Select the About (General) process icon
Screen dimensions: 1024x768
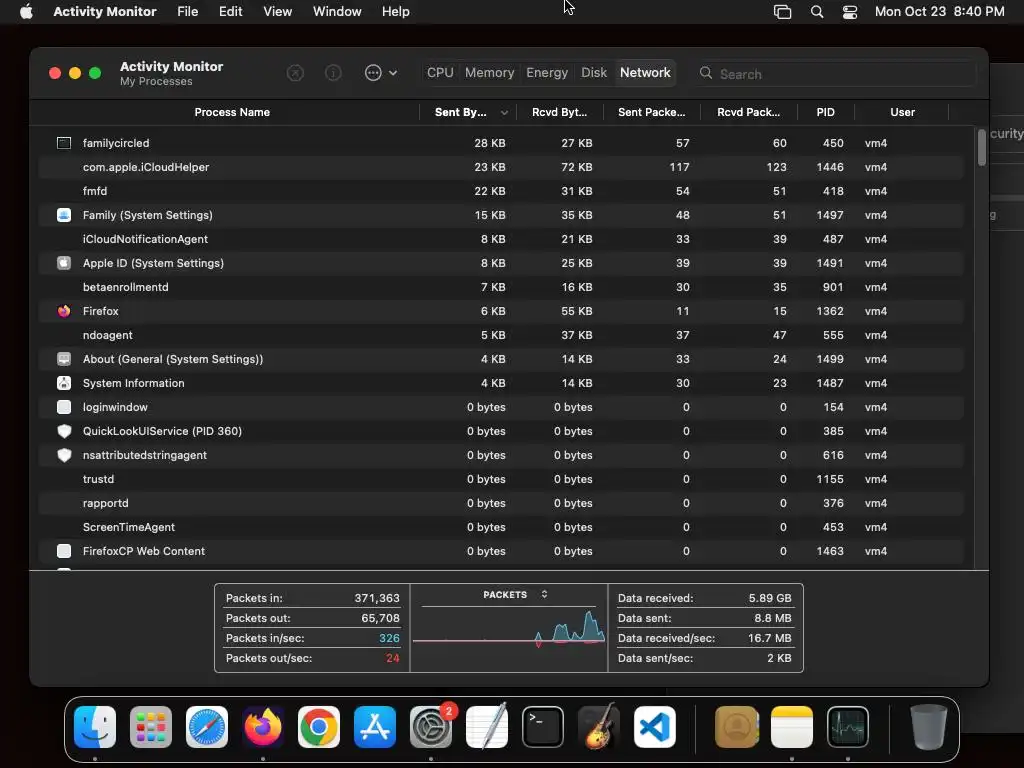click(x=64, y=359)
